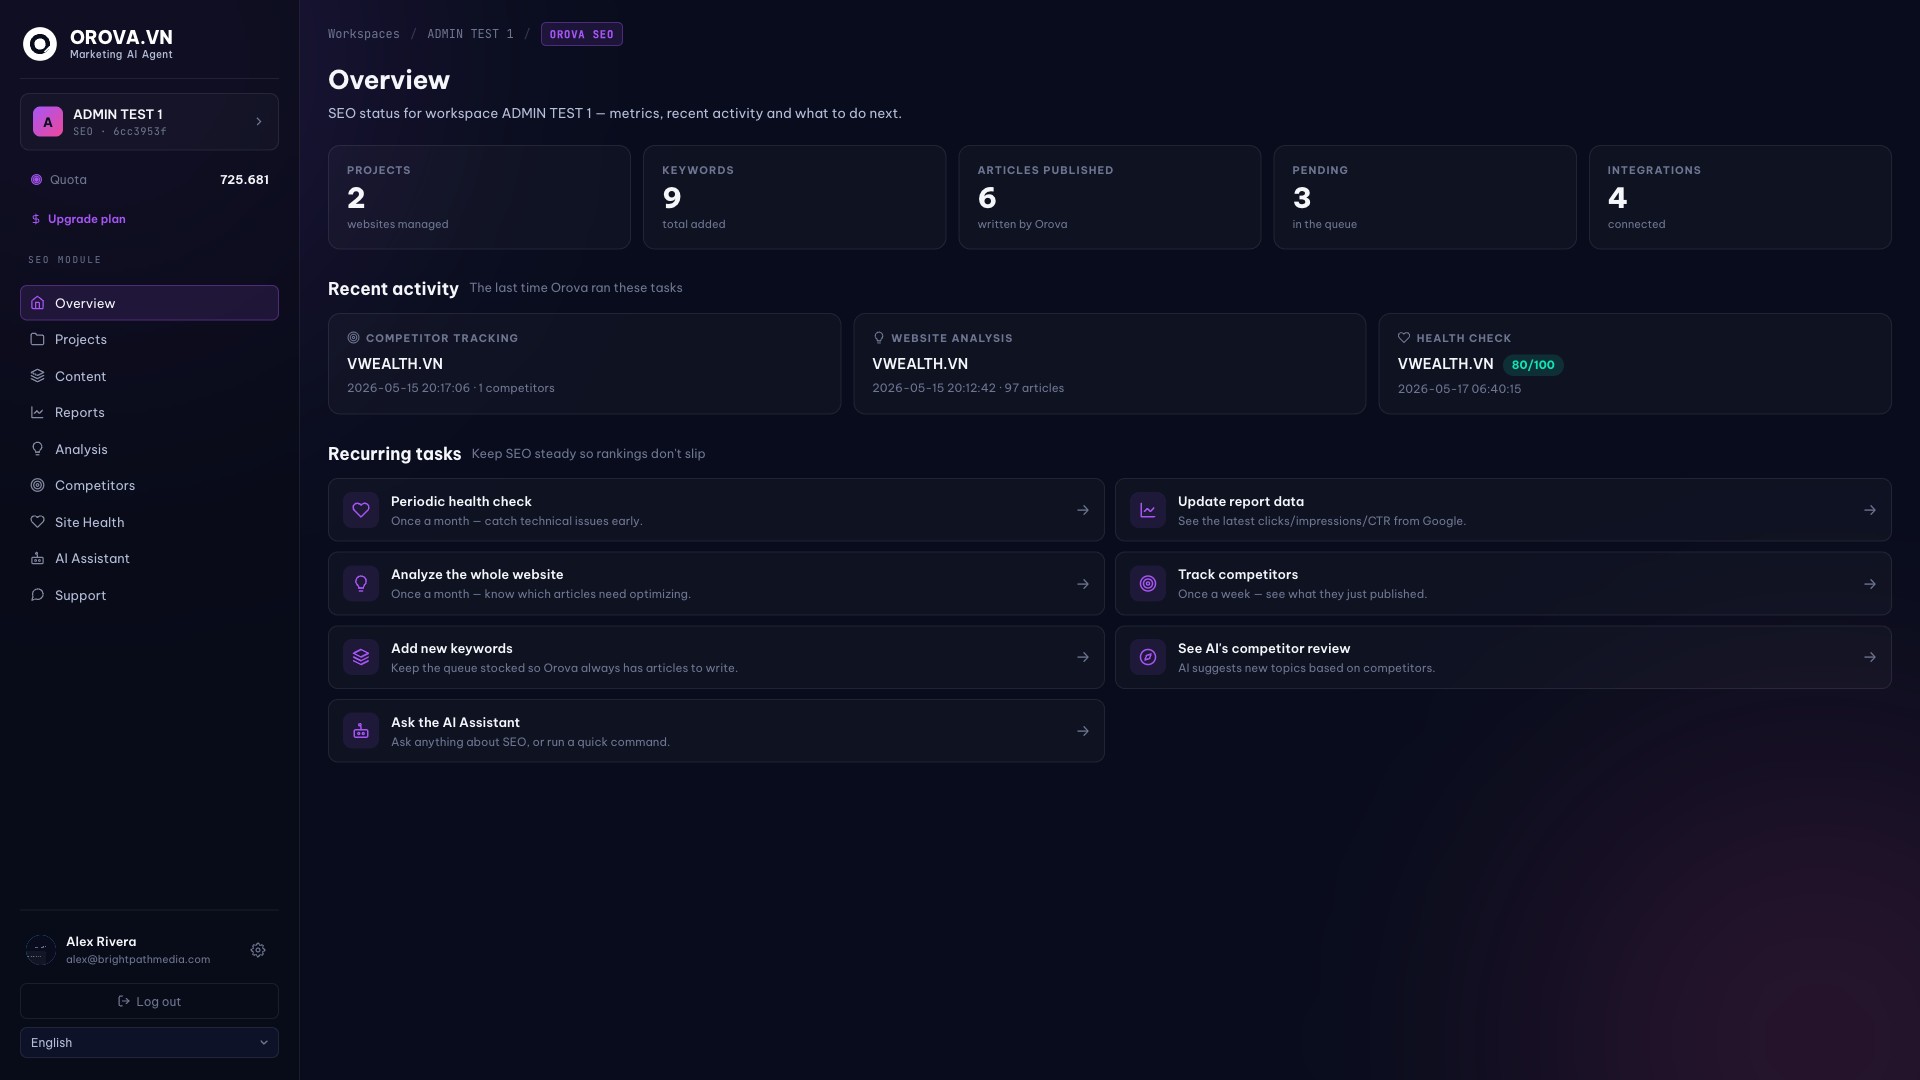Open the Site Health page
Screen dimensions: 1920x1080
149,522
